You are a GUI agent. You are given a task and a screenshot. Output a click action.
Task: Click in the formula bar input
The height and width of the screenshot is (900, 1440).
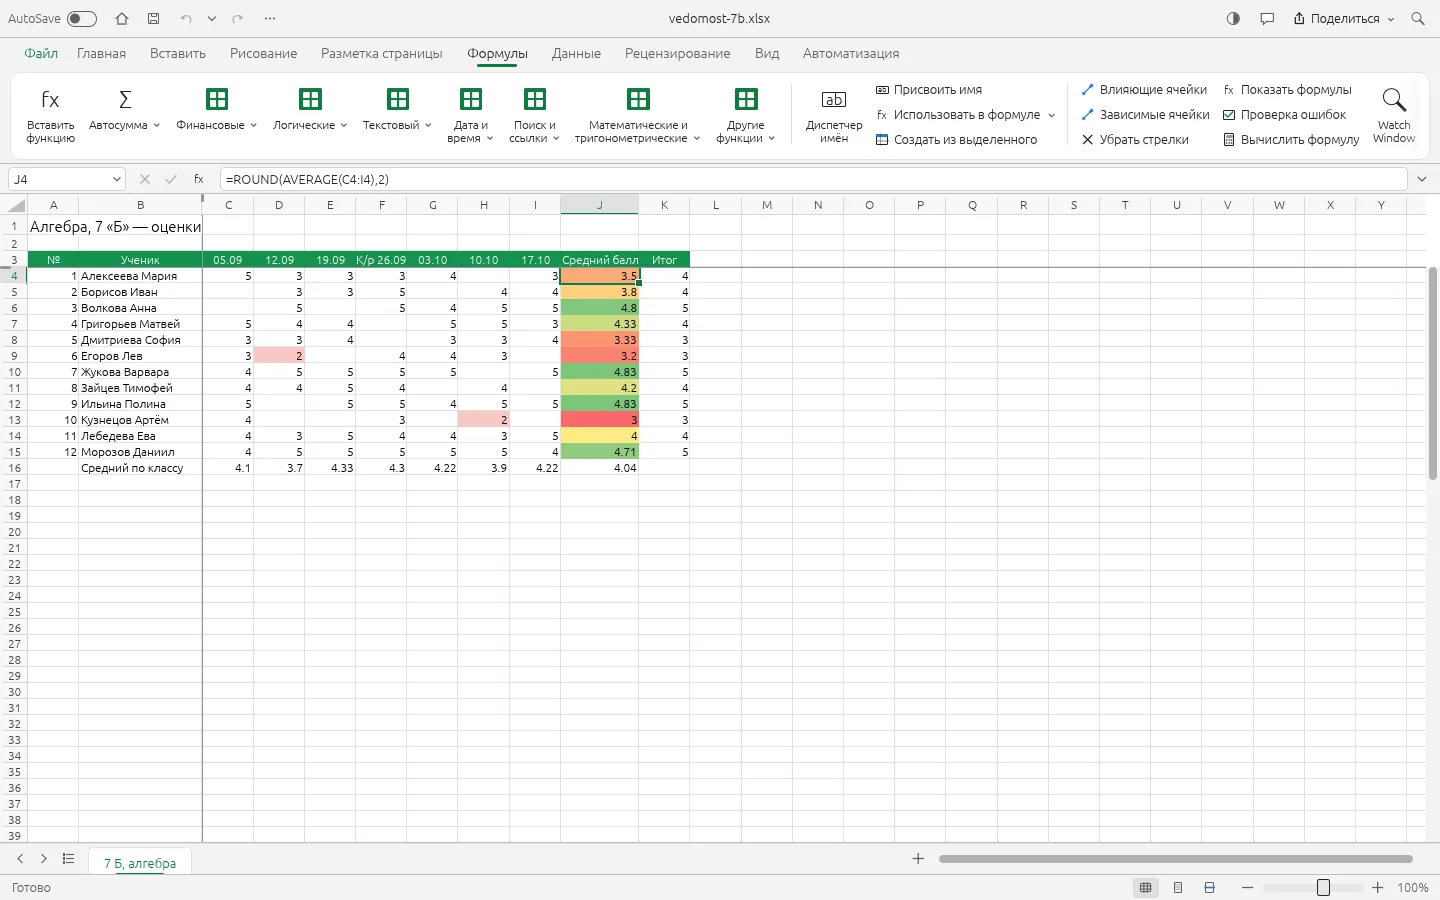(812, 179)
